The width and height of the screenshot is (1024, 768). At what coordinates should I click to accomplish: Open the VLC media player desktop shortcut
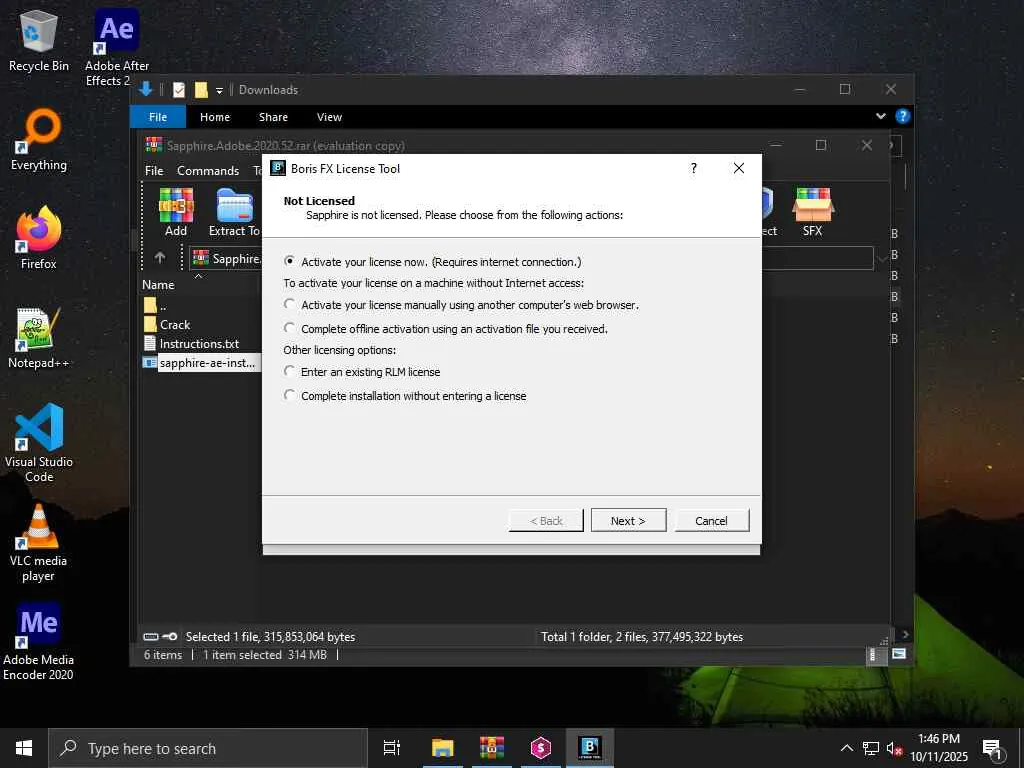[39, 543]
